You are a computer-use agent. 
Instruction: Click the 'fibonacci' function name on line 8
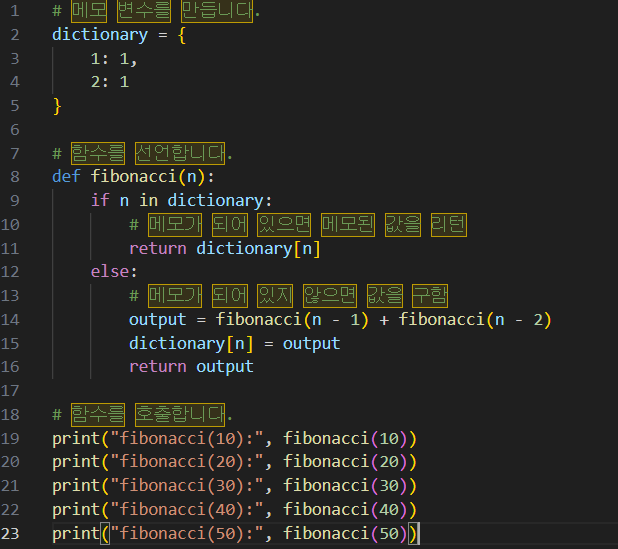coord(134,176)
